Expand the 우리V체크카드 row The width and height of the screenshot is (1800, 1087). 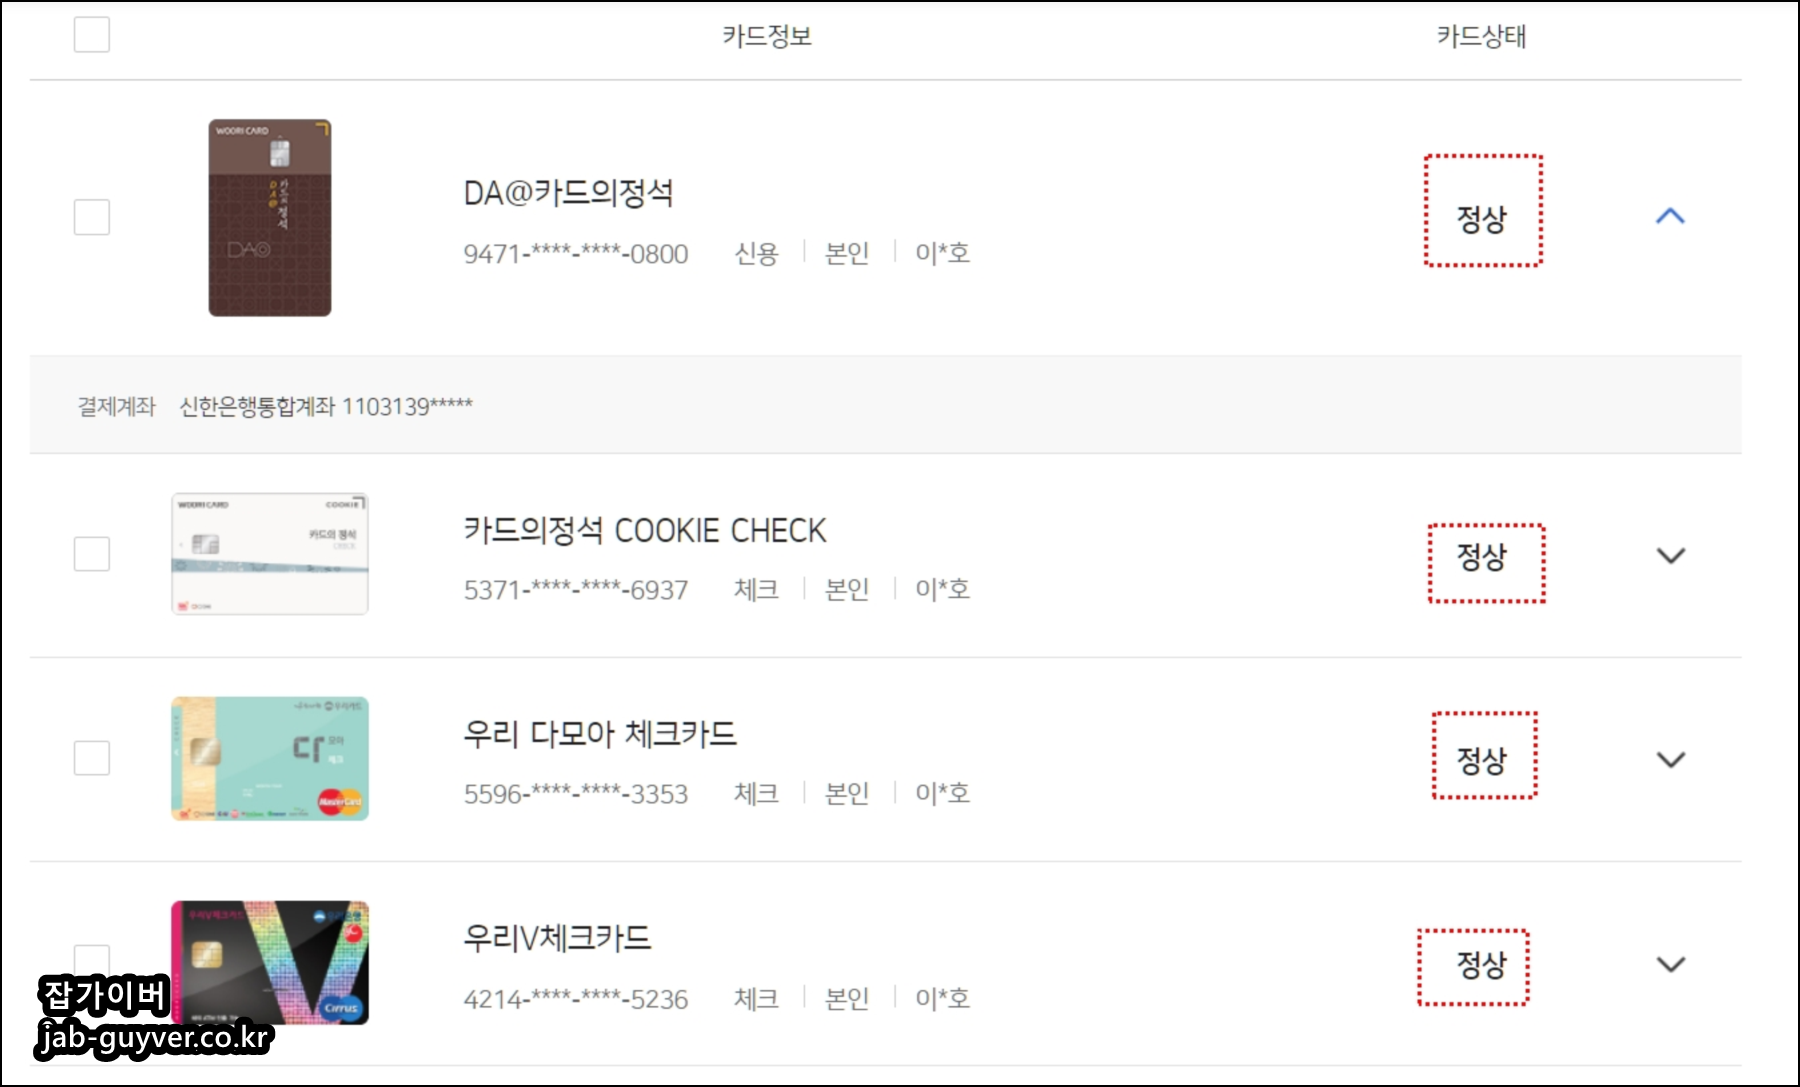(1671, 964)
